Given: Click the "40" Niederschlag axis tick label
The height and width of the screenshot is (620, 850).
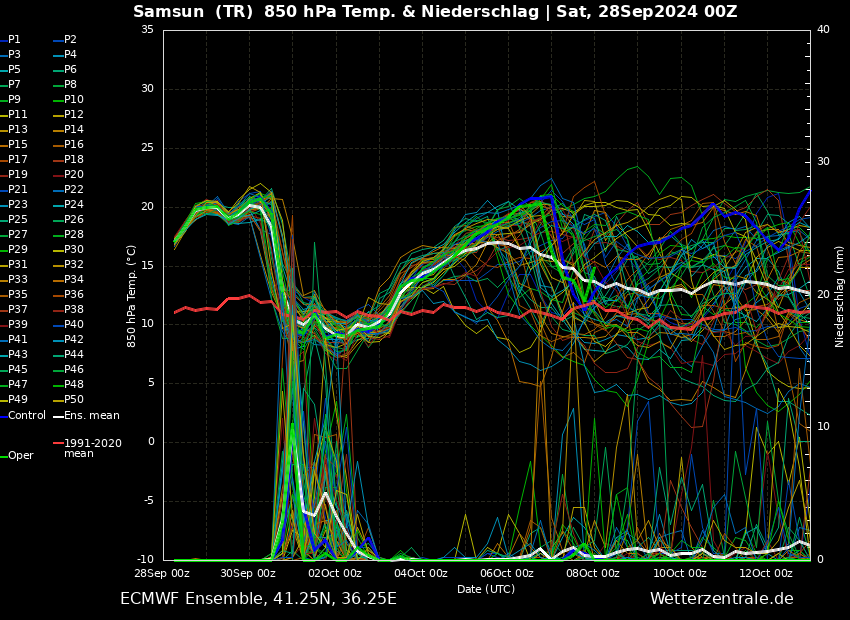Looking at the screenshot, I should 823,29.
